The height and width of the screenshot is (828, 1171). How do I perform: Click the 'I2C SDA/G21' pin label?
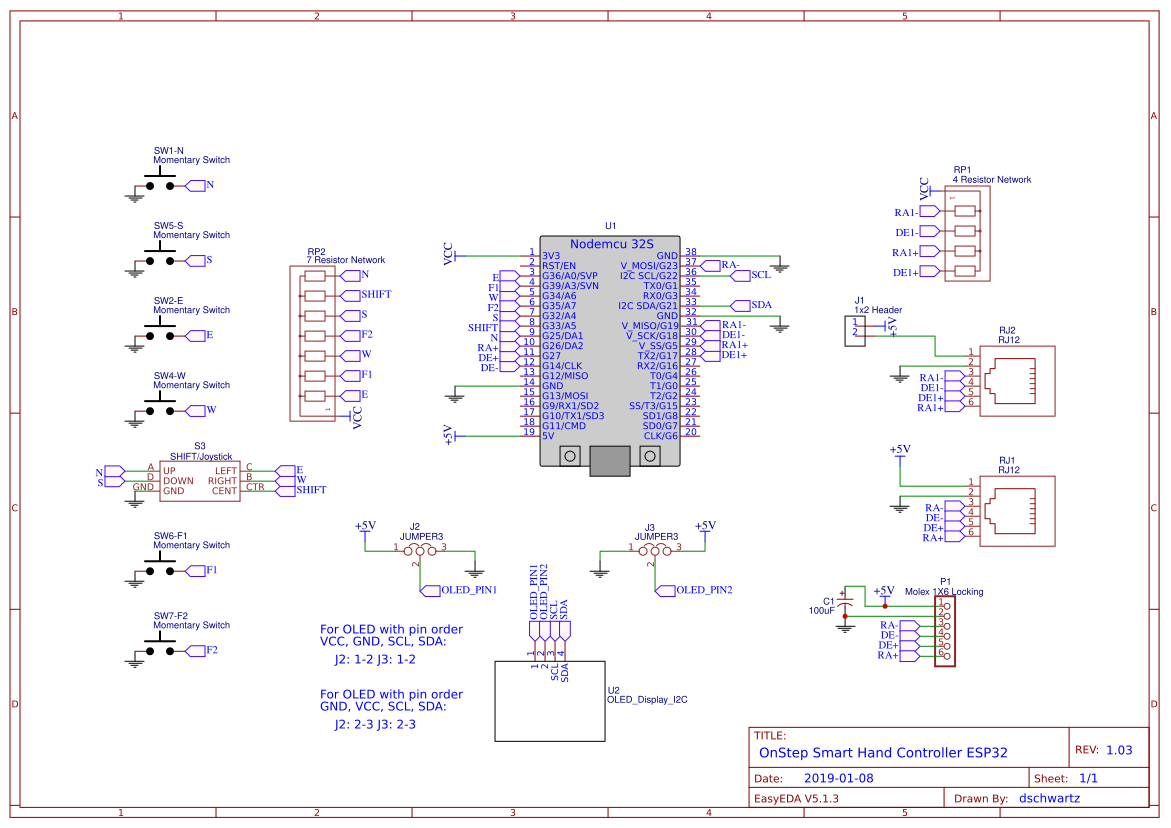[647, 306]
